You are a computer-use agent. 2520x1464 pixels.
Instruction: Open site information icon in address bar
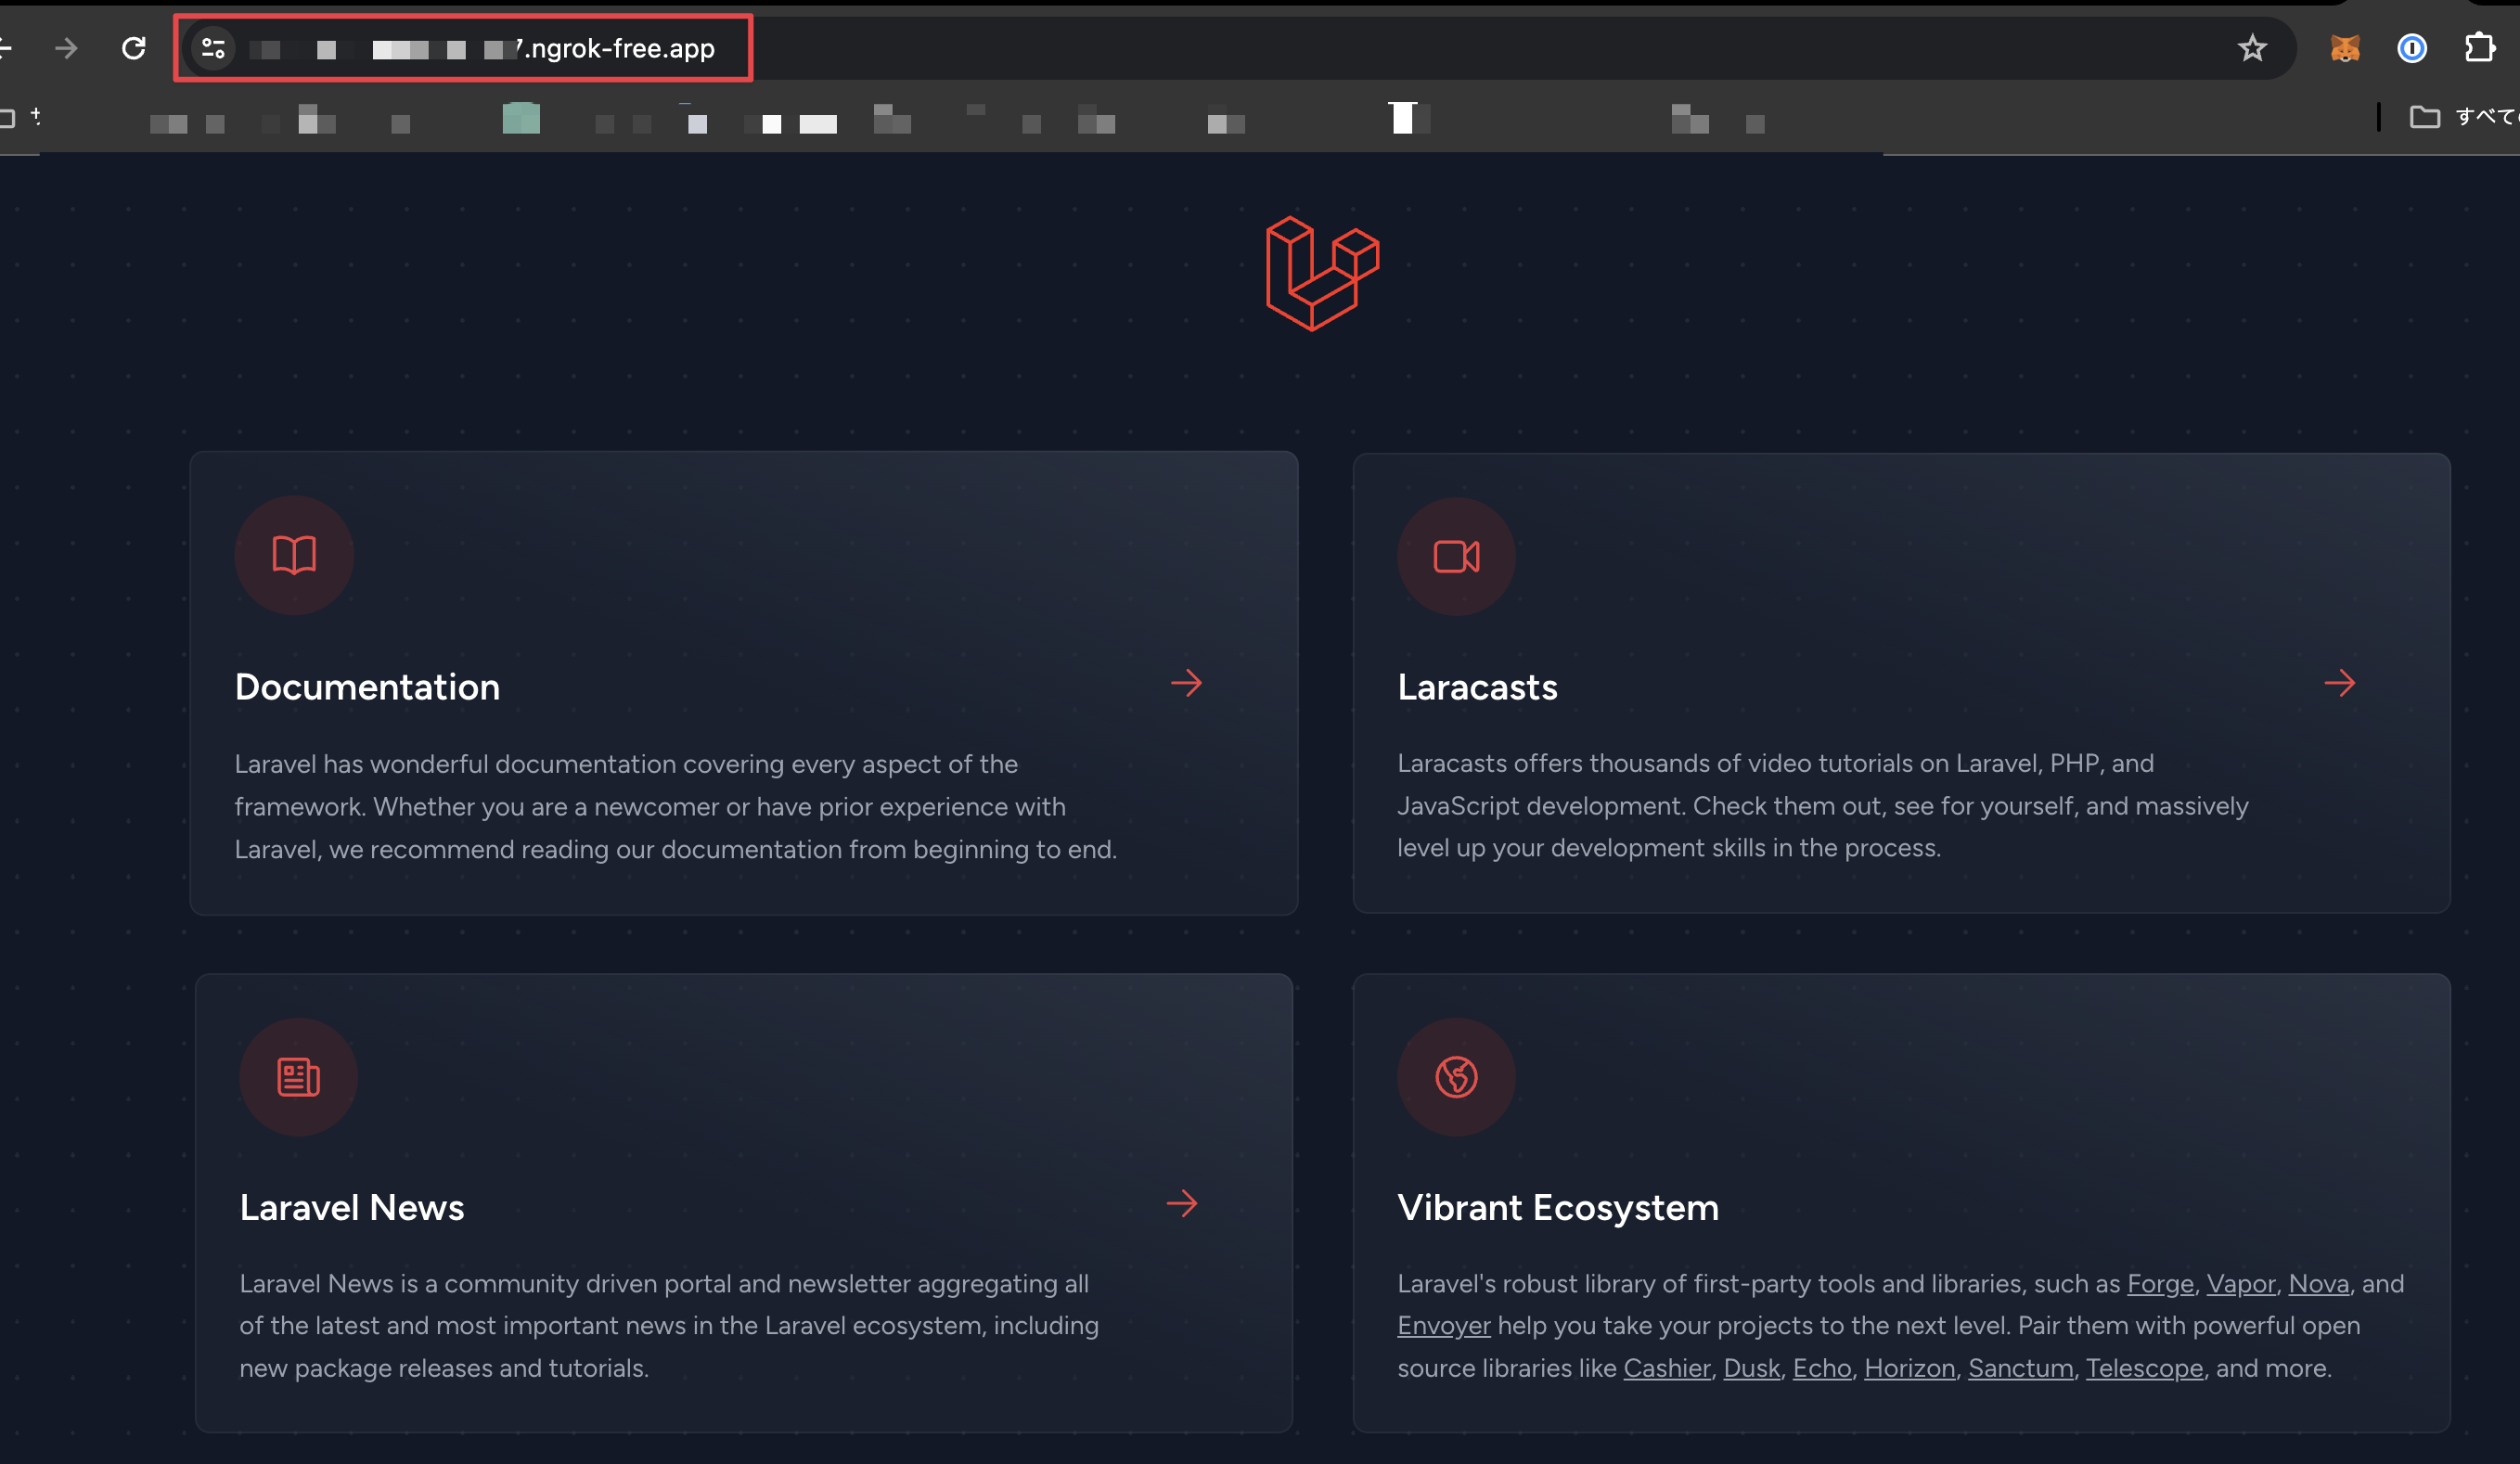(x=213, y=48)
